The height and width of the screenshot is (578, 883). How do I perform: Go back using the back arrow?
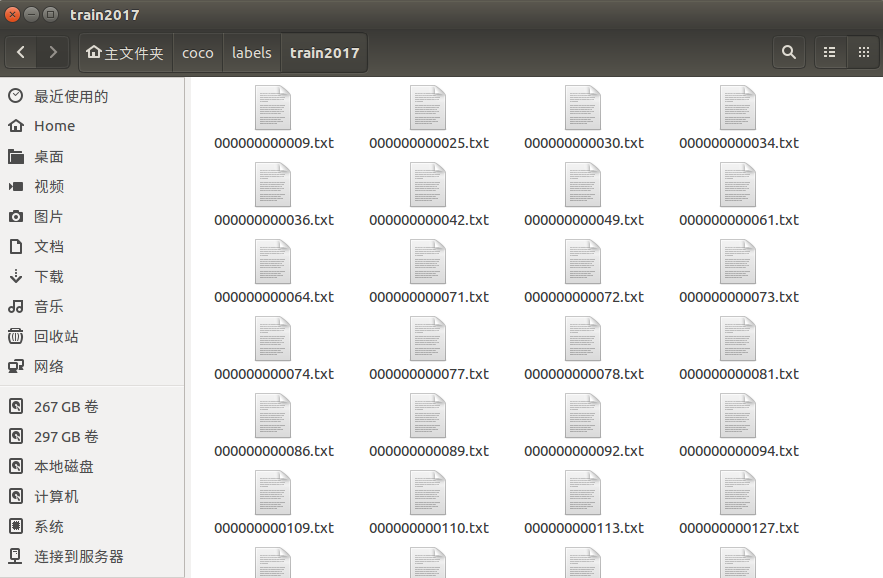click(x=21, y=52)
